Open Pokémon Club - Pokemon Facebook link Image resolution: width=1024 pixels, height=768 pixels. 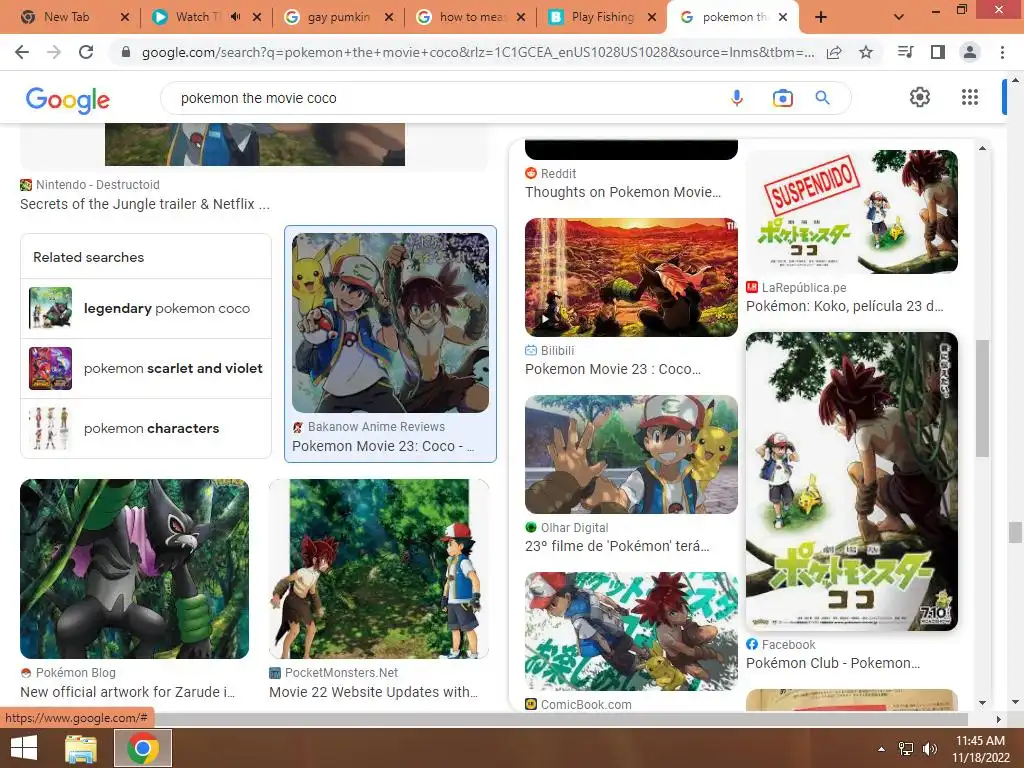[833, 663]
